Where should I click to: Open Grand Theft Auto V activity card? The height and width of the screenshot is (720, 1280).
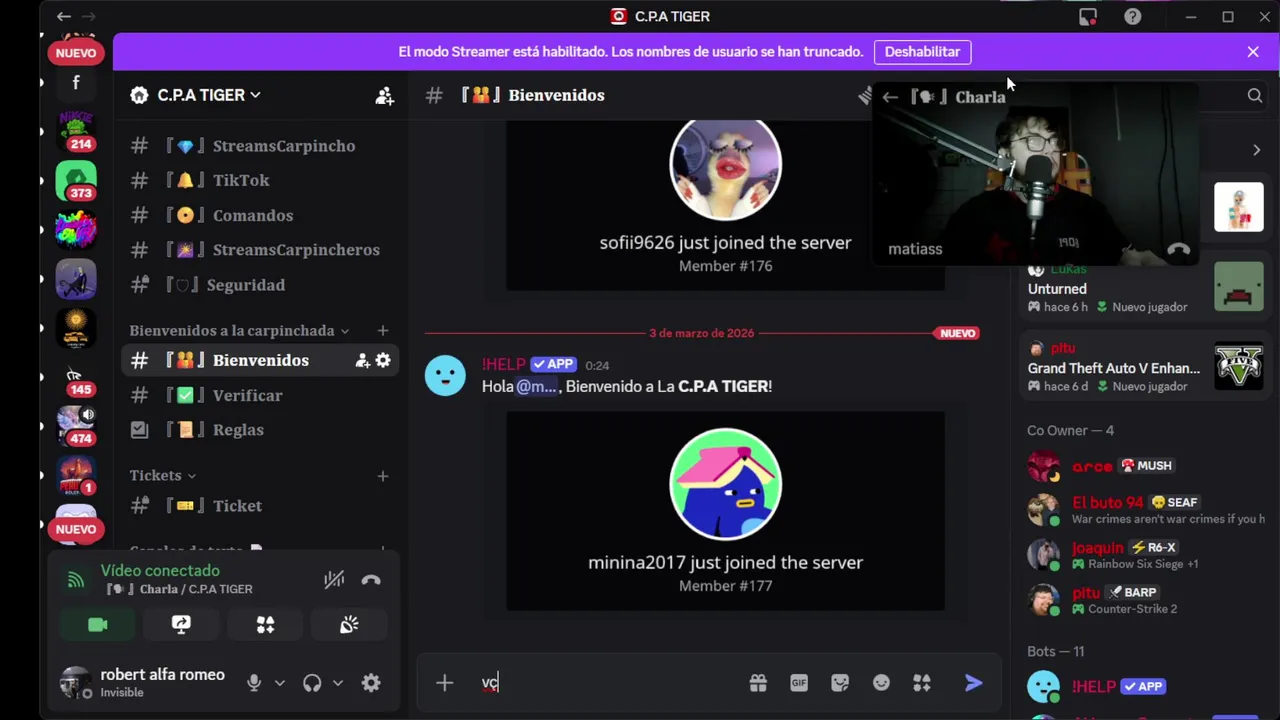[1143, 366]
